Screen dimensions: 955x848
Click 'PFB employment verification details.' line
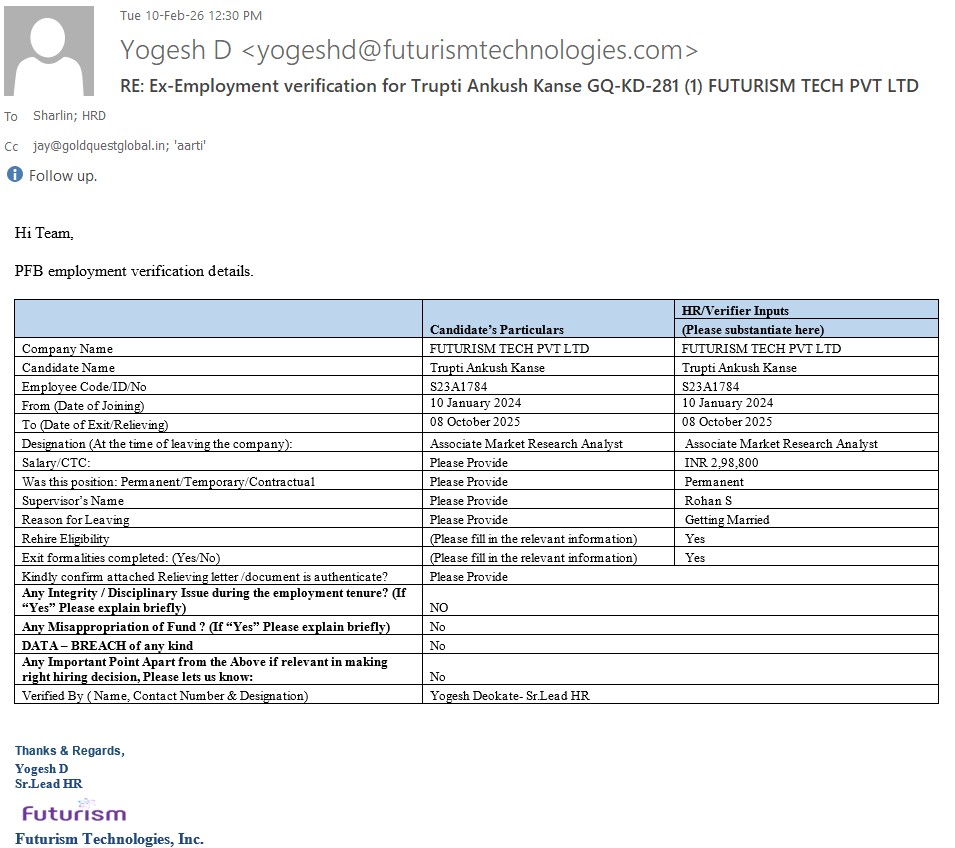tap(134, 271)
